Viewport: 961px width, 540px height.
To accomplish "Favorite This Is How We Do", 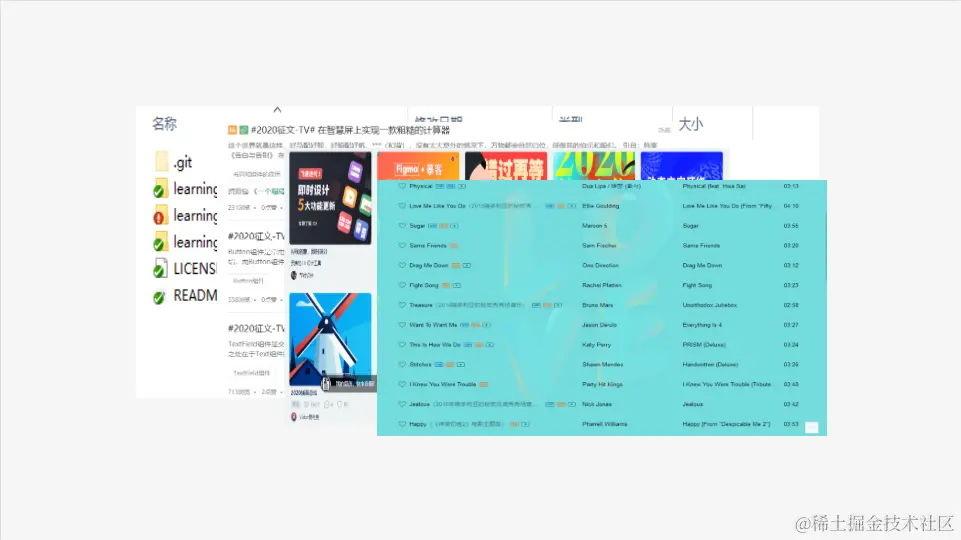I will click(402, 344).
